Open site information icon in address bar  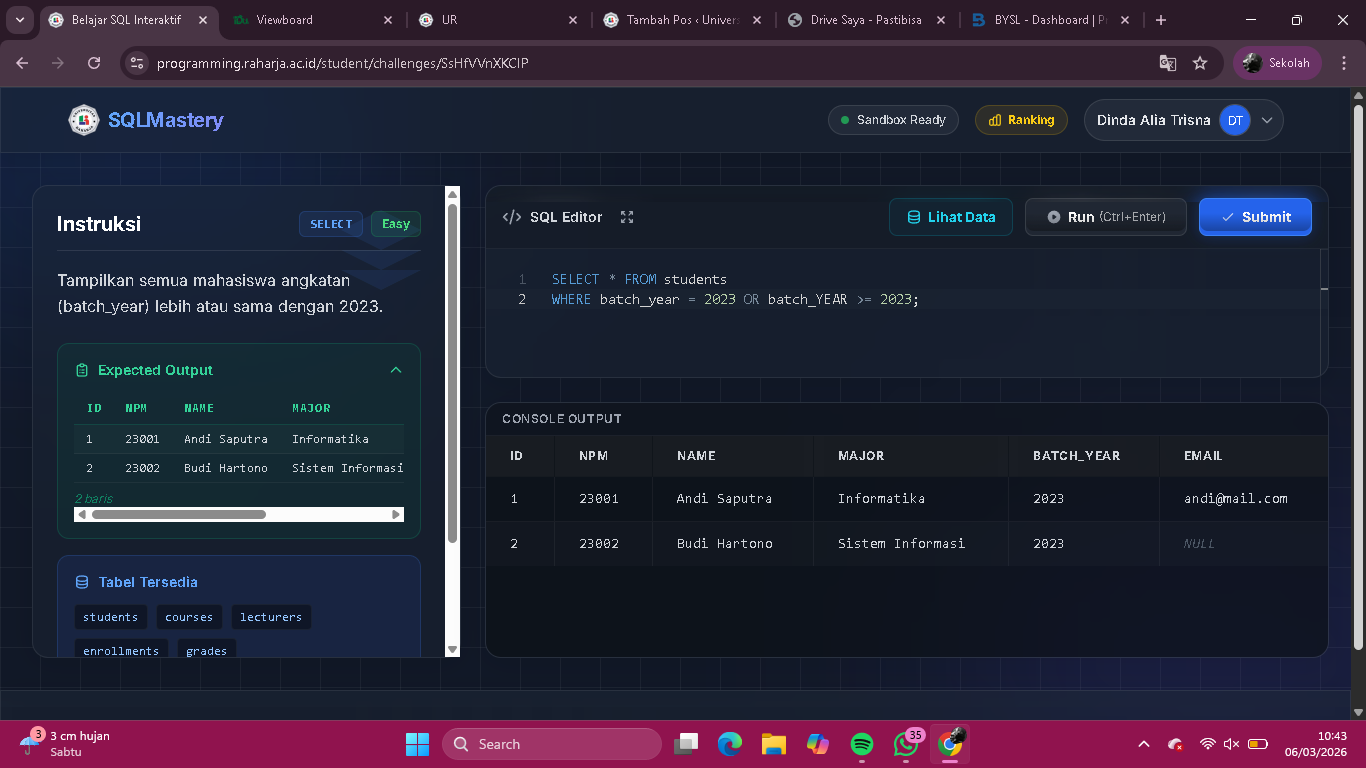click(x=137, y=63)
